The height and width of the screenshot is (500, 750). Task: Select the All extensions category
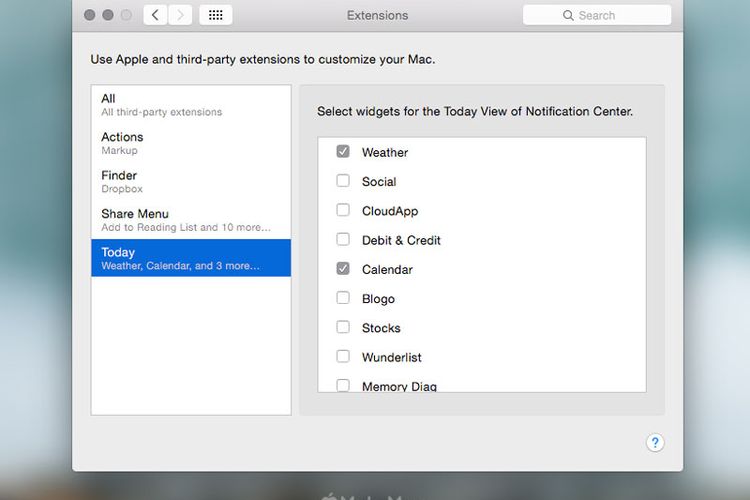pyautogui.click(x=191, y=105)
